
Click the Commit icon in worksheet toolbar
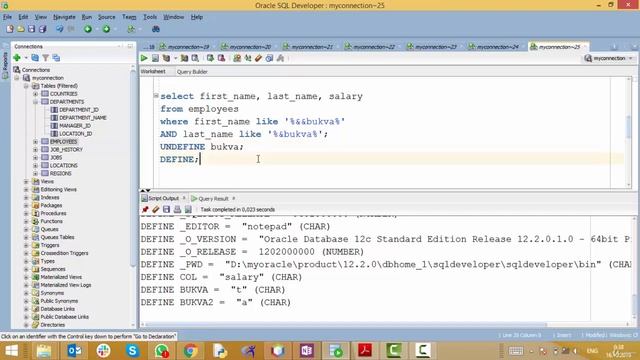point(210,58)
